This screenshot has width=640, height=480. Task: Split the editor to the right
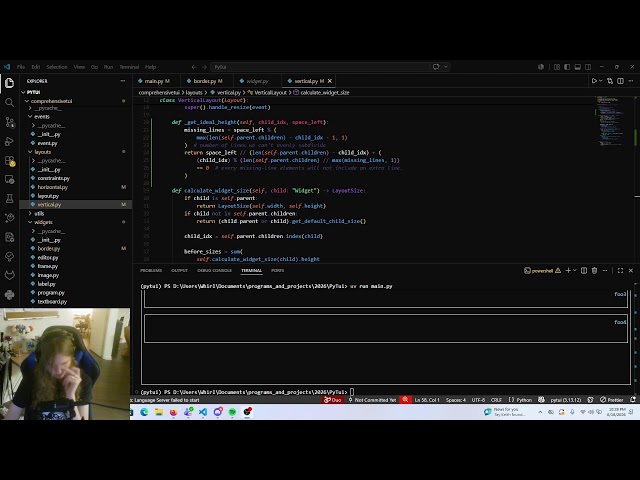coord(620,81)
